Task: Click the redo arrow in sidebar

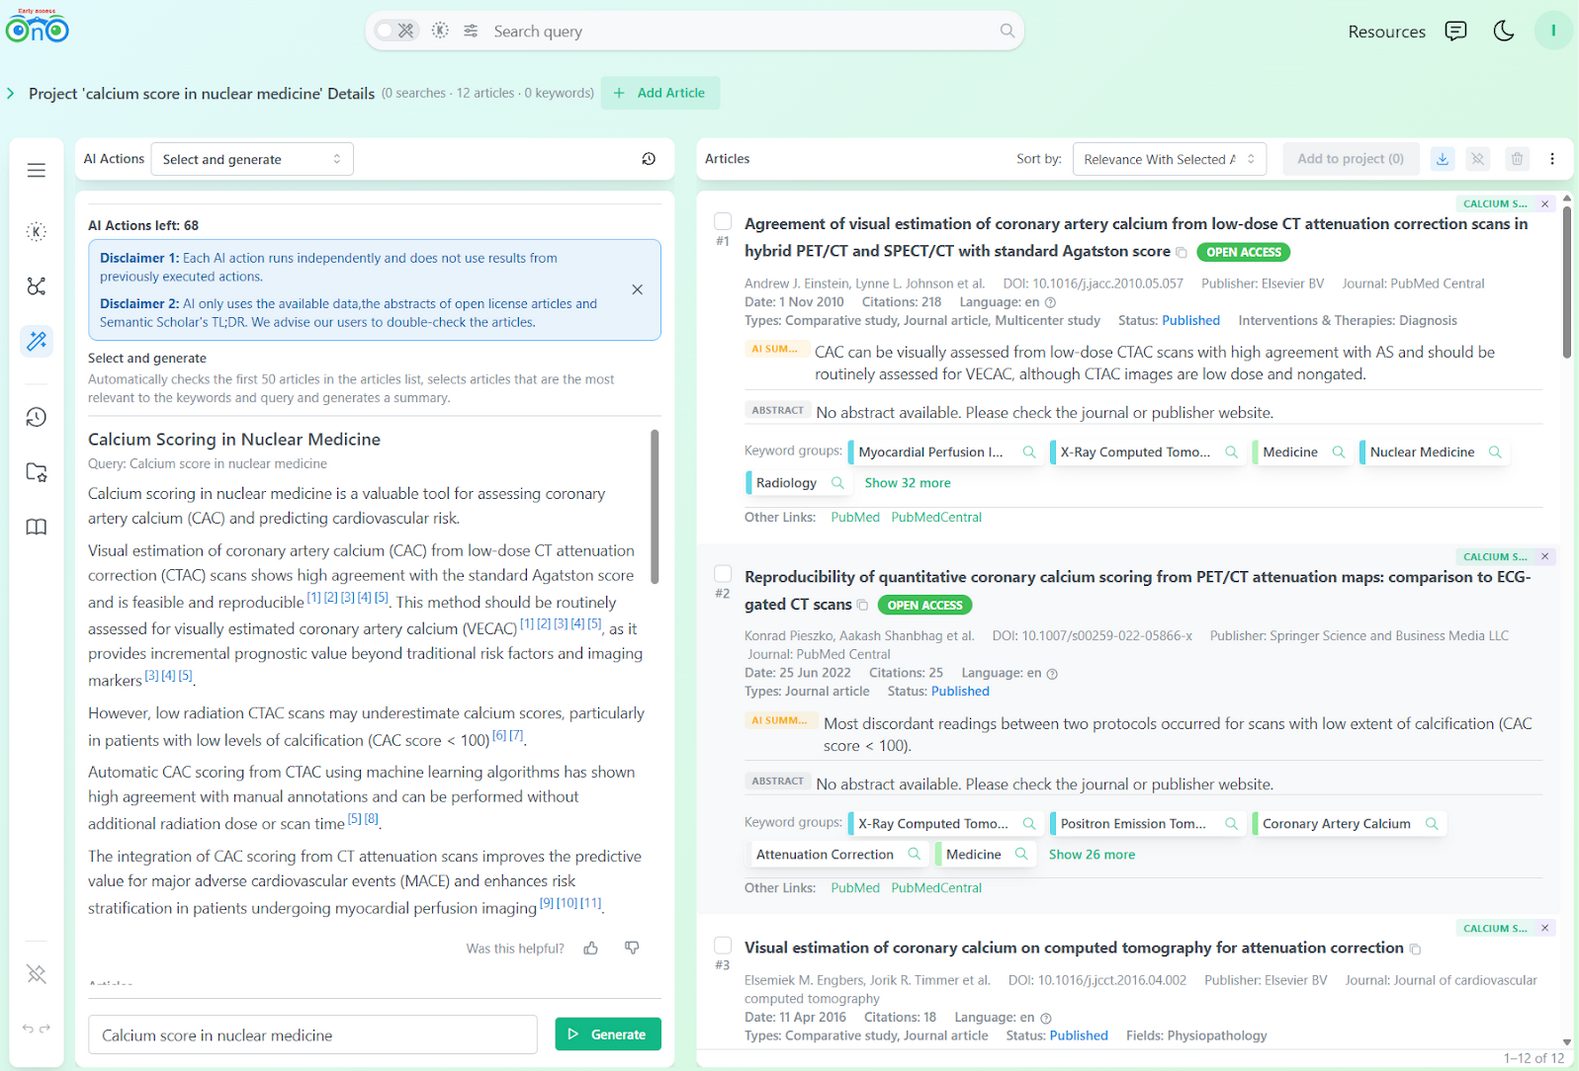Action: coord(45,1028)
